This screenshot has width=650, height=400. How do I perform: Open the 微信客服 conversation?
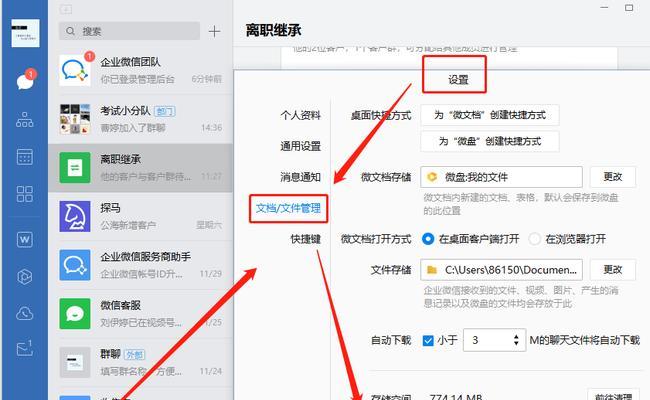coord(141,314)
